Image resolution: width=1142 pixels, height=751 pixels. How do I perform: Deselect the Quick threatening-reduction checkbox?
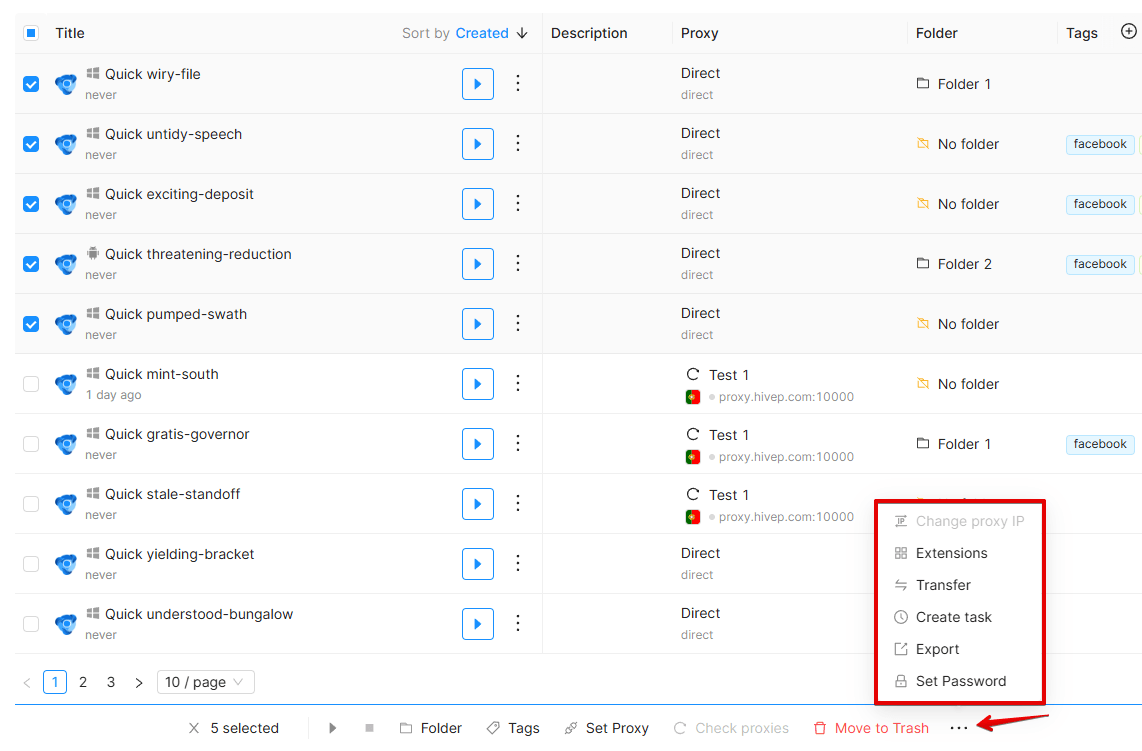click(31, 264)
